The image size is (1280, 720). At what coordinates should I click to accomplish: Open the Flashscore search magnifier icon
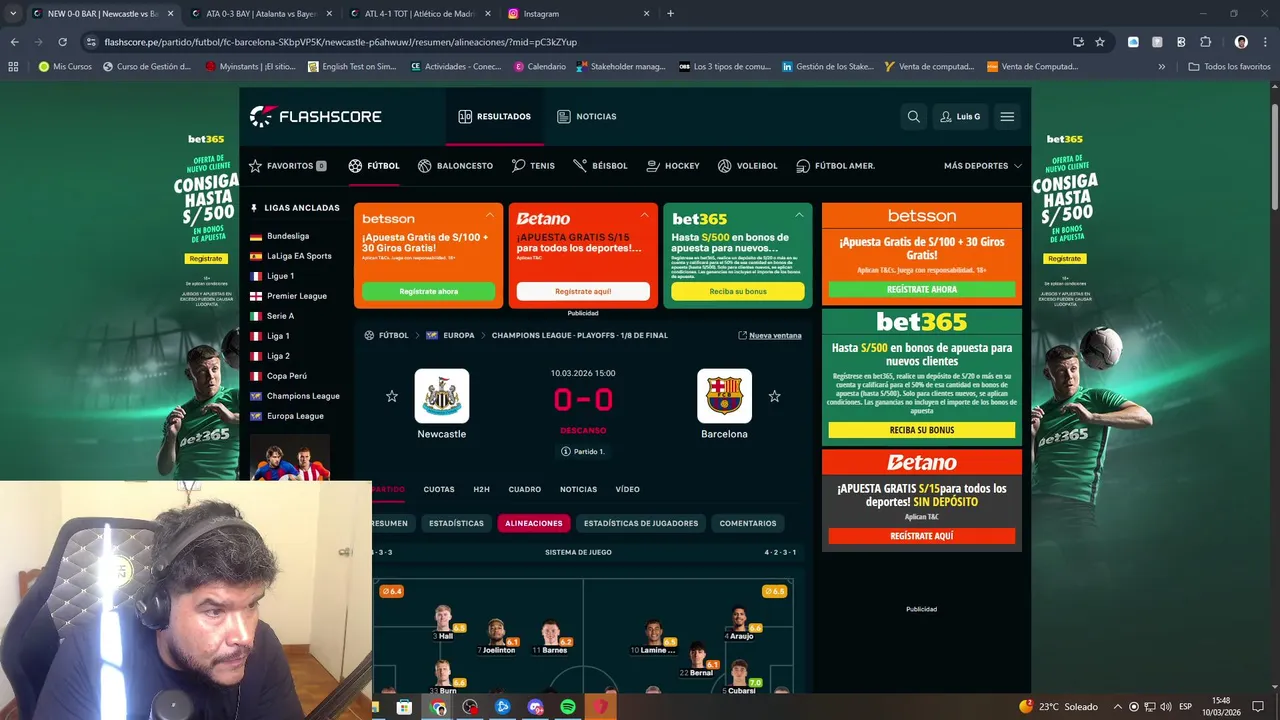click(913, 117)
